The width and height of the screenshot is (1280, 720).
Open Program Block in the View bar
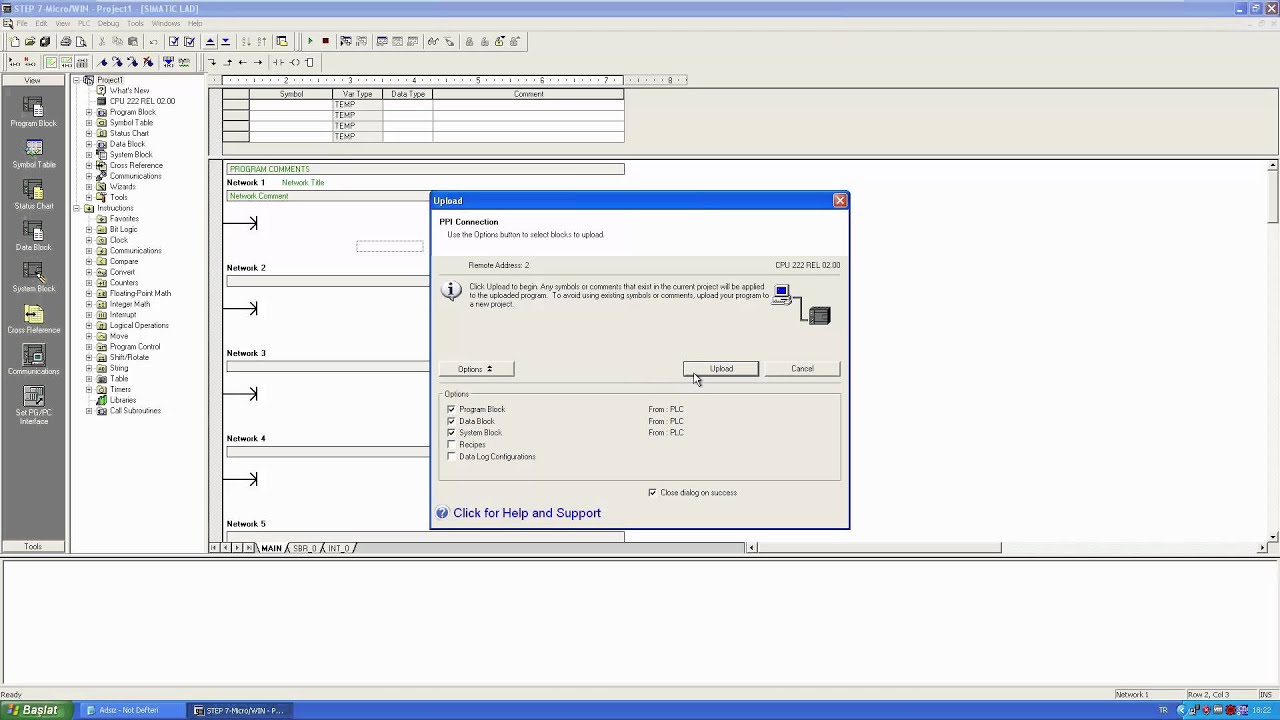33,112
